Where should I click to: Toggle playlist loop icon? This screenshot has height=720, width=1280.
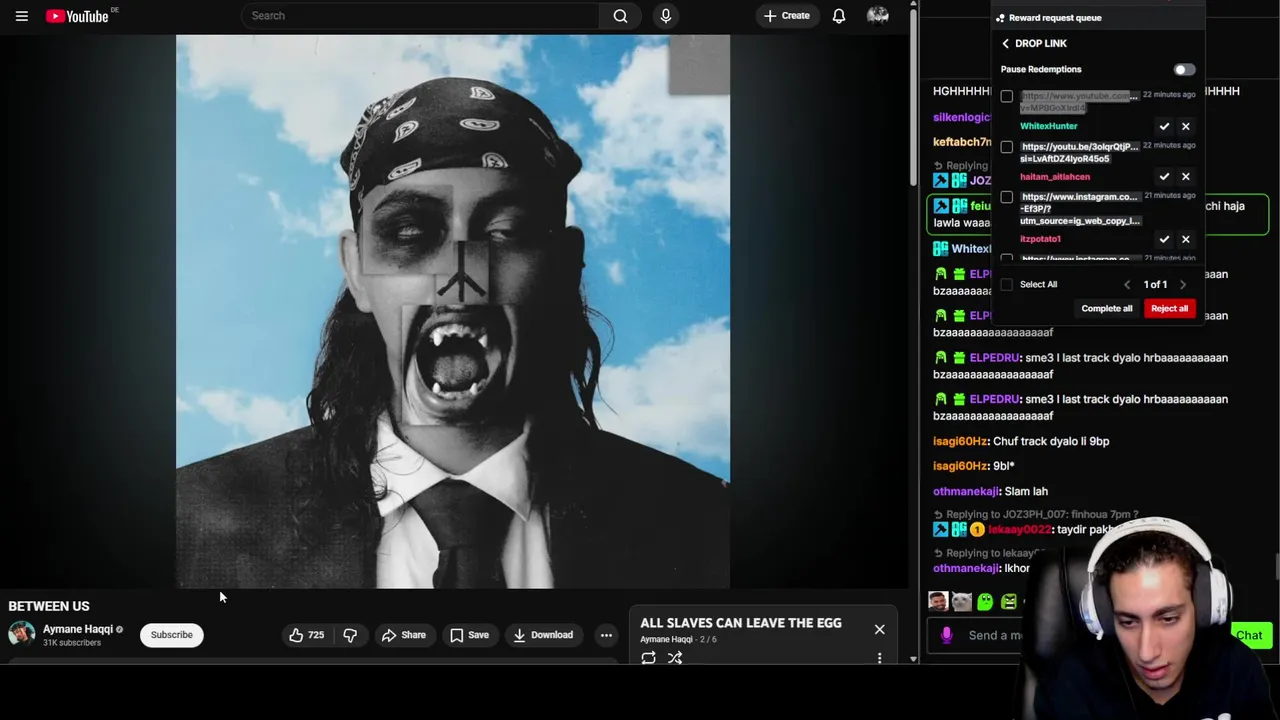pos(648,657)
